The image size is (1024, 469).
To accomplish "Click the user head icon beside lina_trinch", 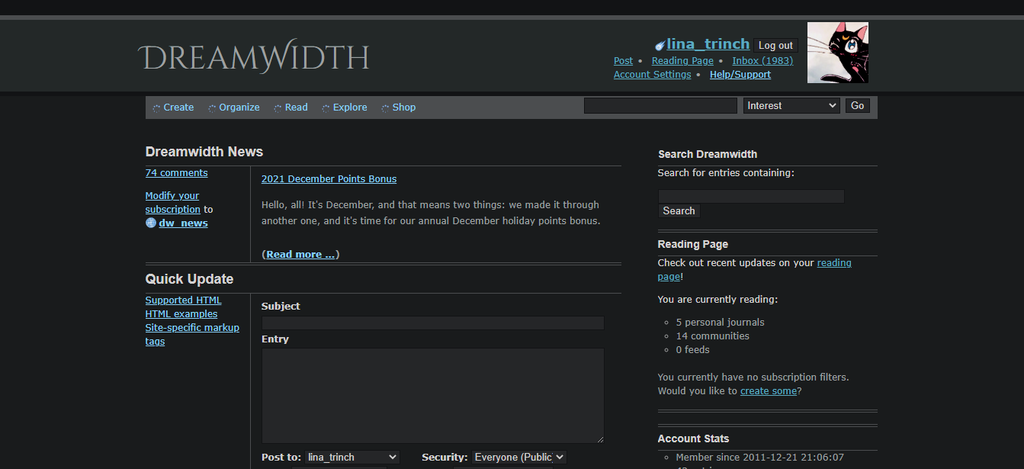I will [x=660, y=45].
